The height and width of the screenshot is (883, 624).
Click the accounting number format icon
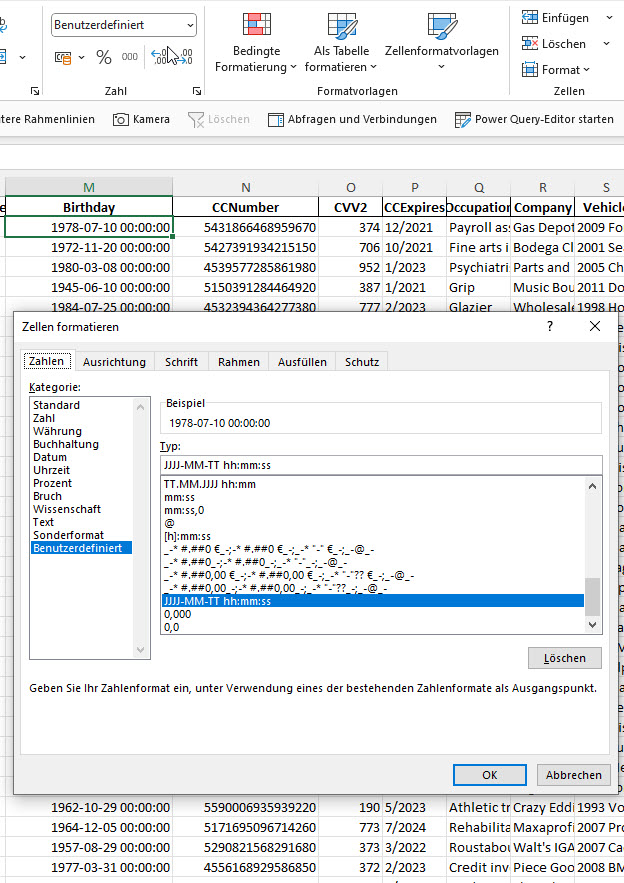tap(62, 57)
